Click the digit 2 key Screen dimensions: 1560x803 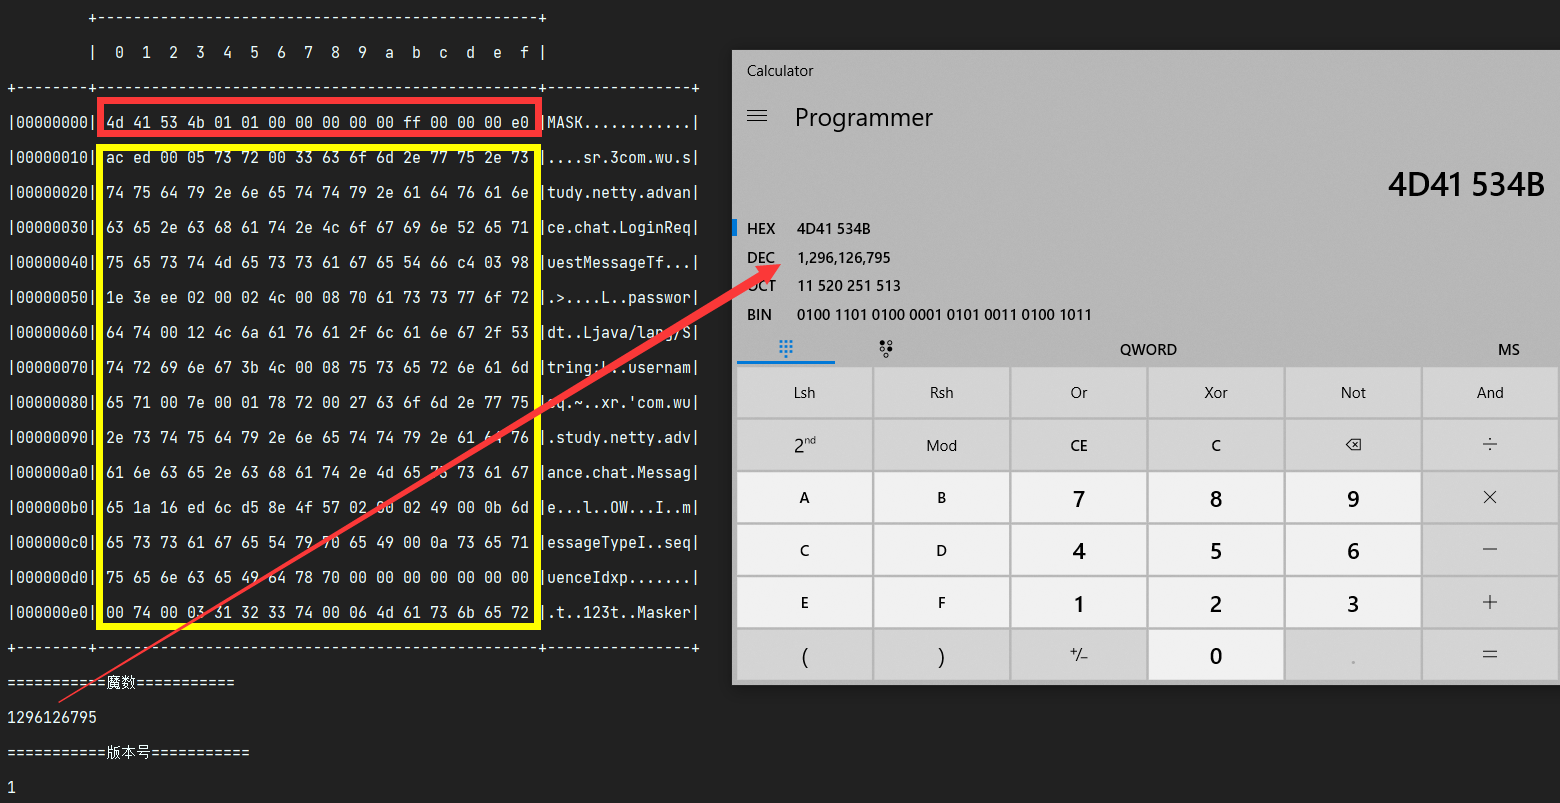point(1215,603)
